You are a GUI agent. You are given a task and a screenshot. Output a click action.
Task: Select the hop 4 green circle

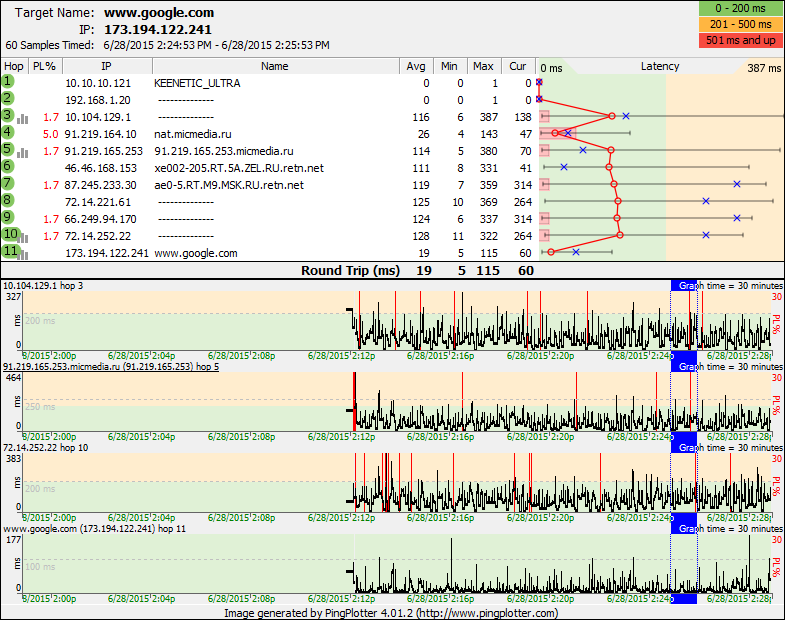tap(8, 132)
